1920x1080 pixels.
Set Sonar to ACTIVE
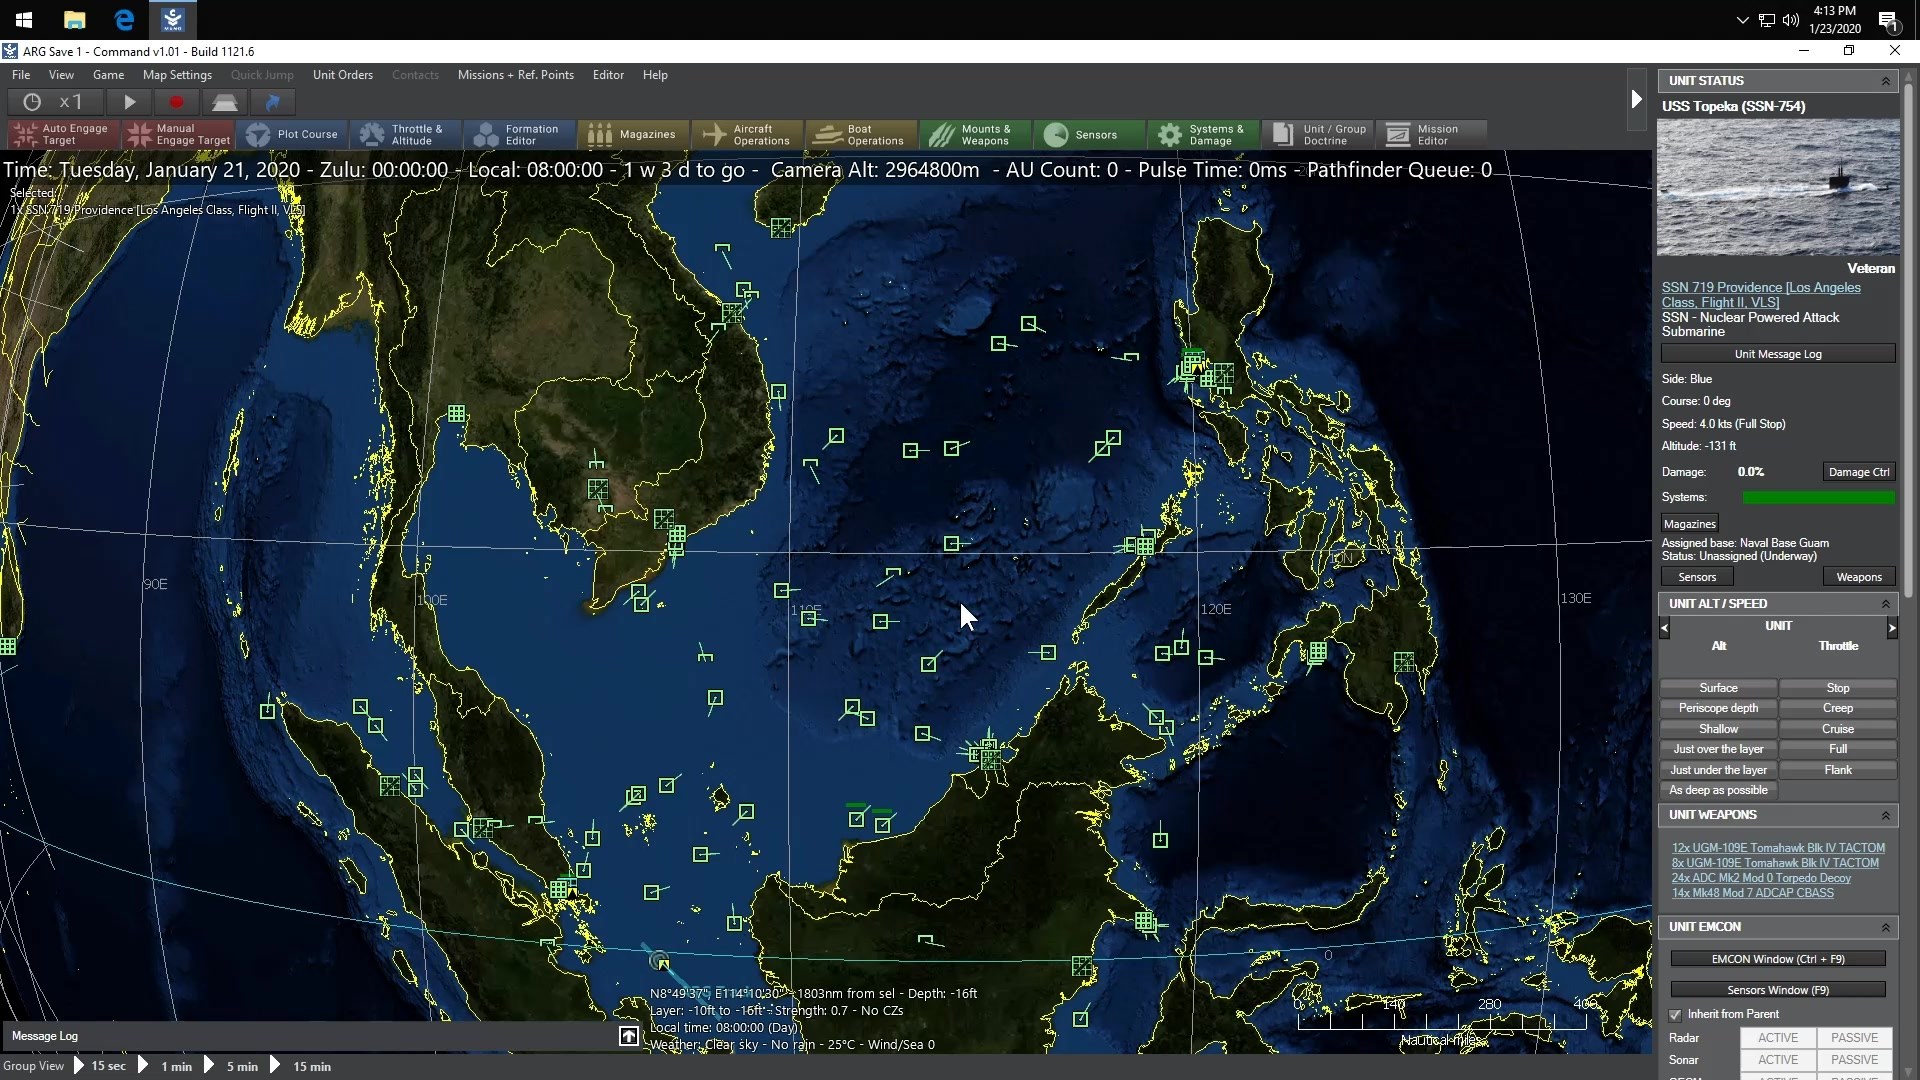click(x=1778, y=1060)
